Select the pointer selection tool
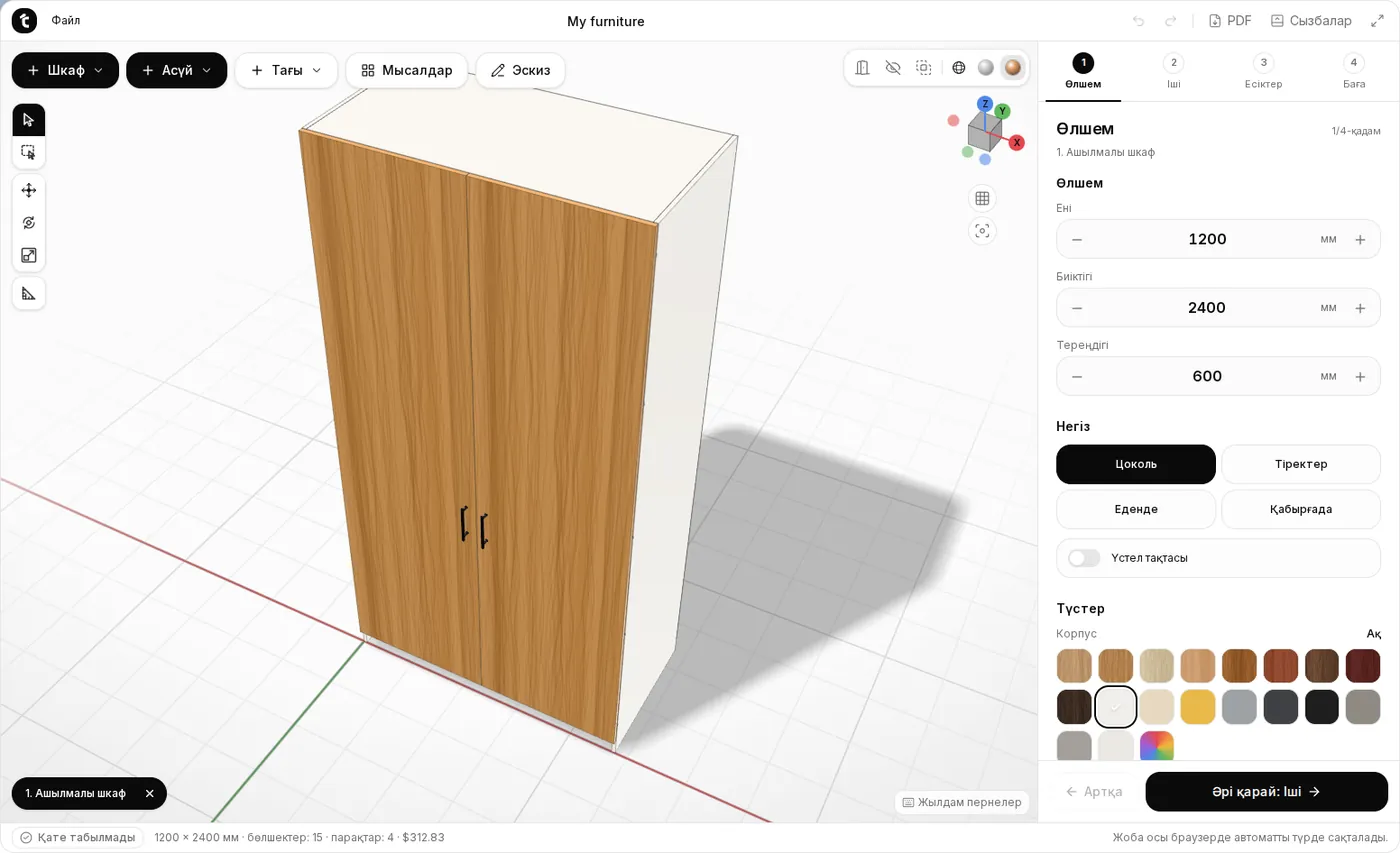 pyautogui.click(x=28, y=120)
